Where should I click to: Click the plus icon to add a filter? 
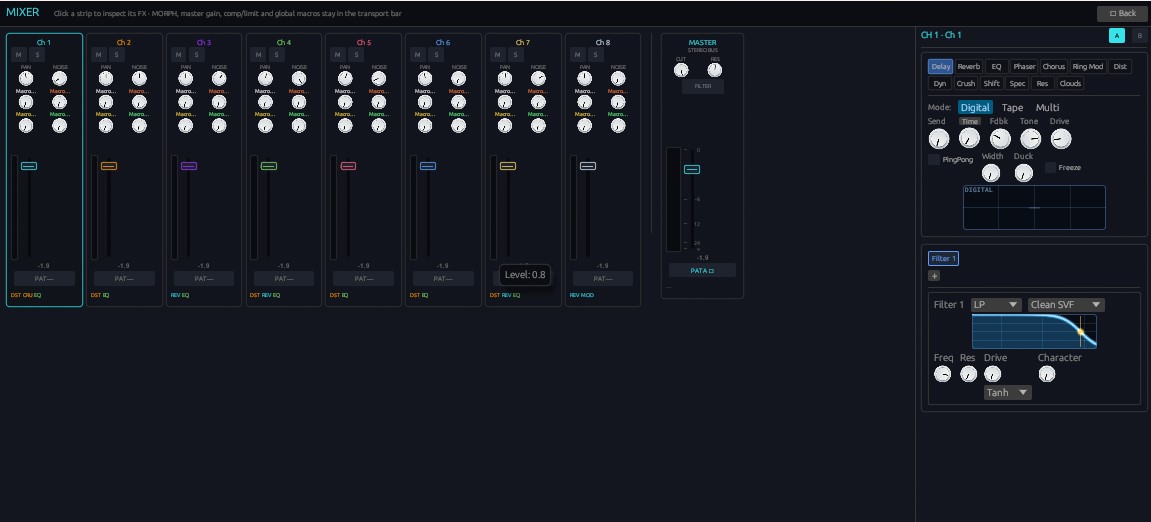pyautogui.click(x=934, y=276)
